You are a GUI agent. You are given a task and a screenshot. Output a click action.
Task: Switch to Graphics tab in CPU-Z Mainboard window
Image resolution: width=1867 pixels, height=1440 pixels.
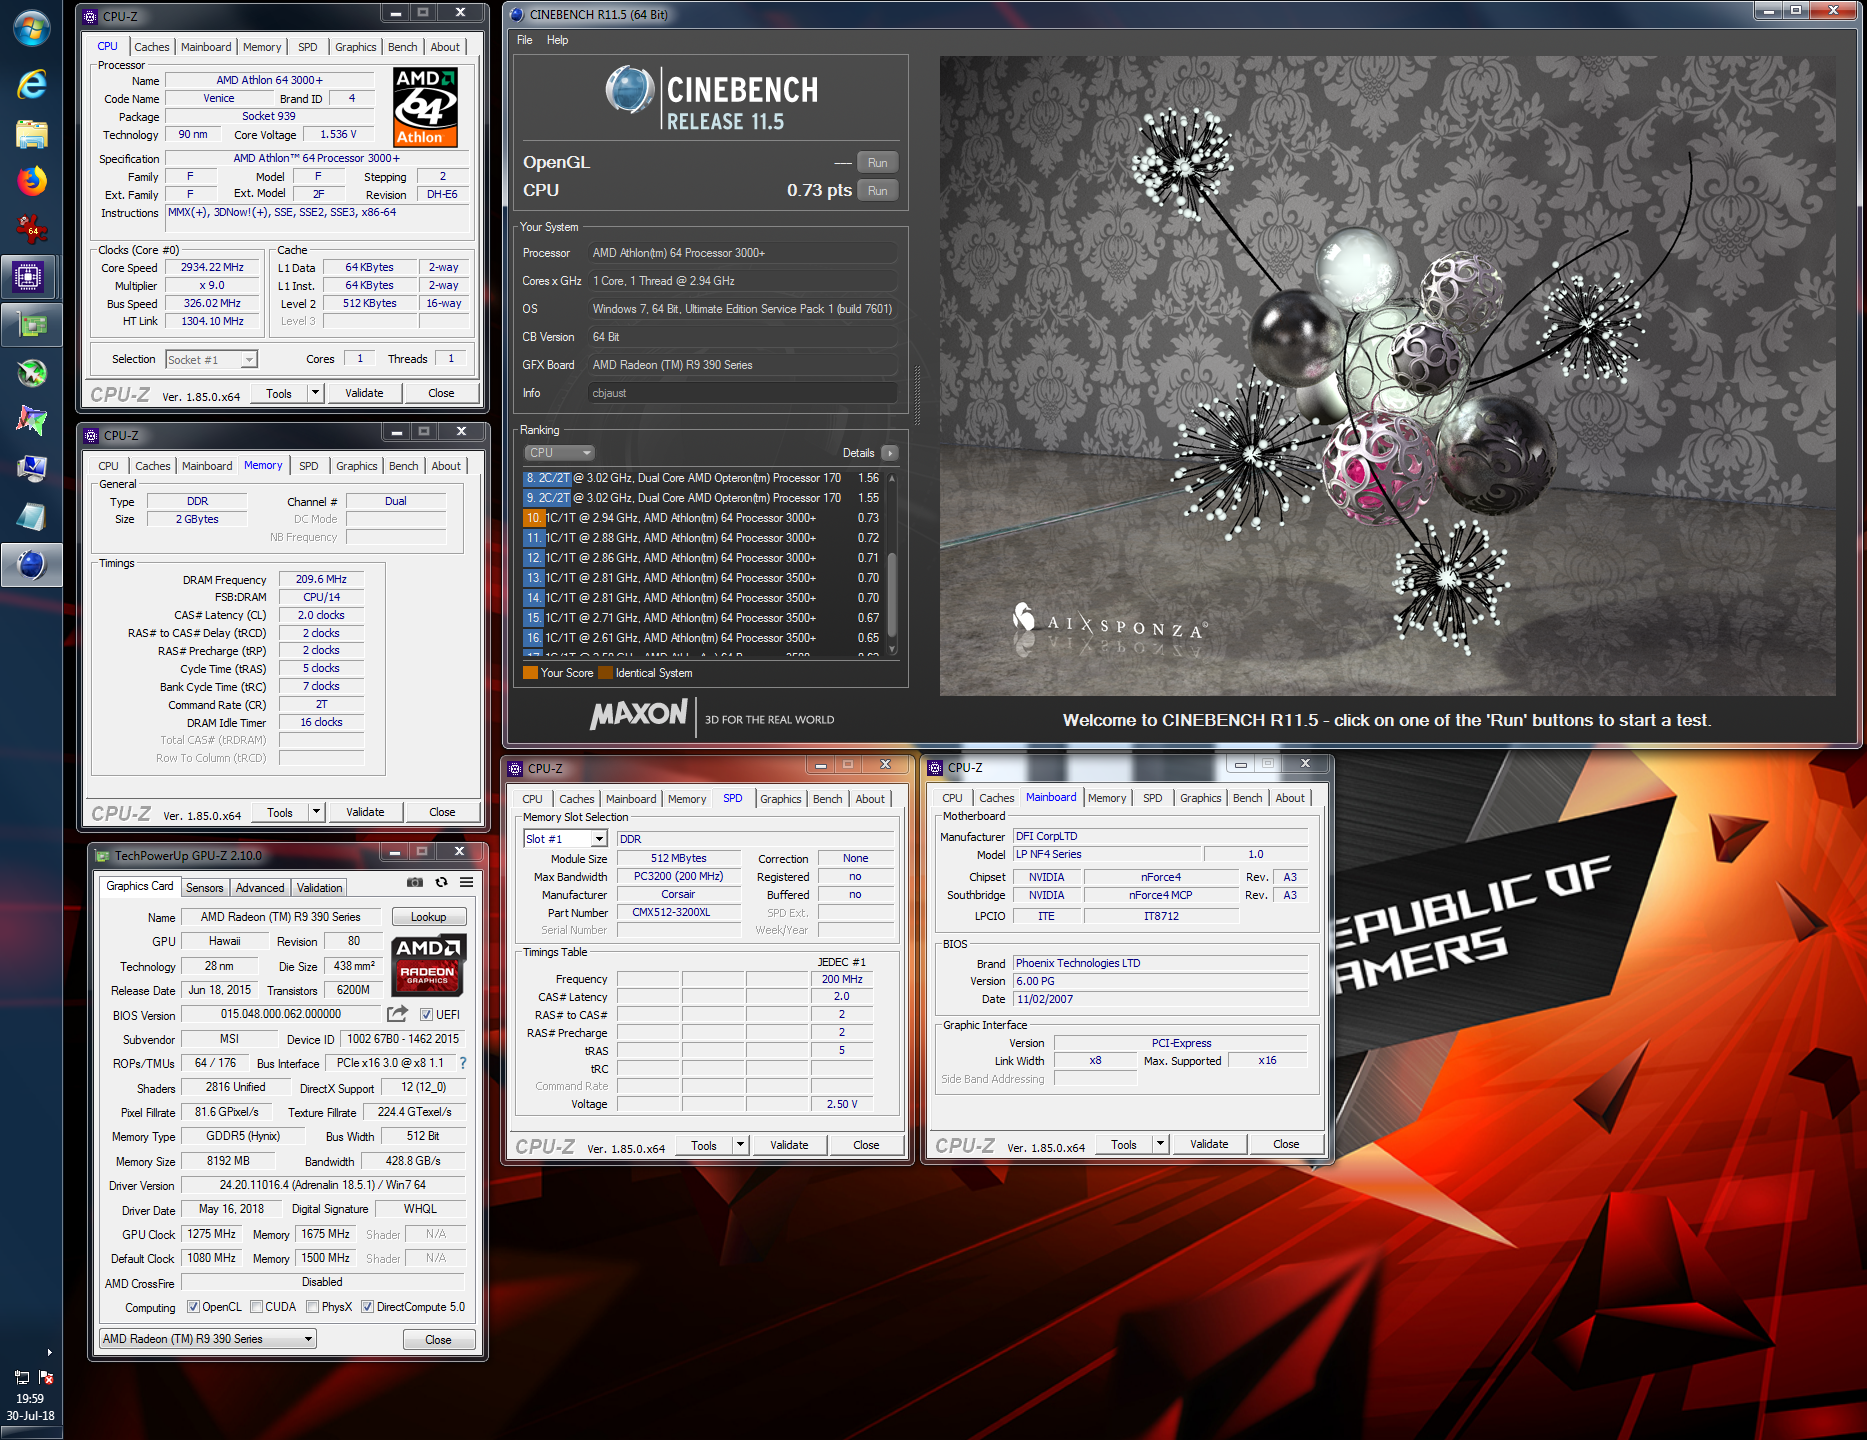point(1201,798)
